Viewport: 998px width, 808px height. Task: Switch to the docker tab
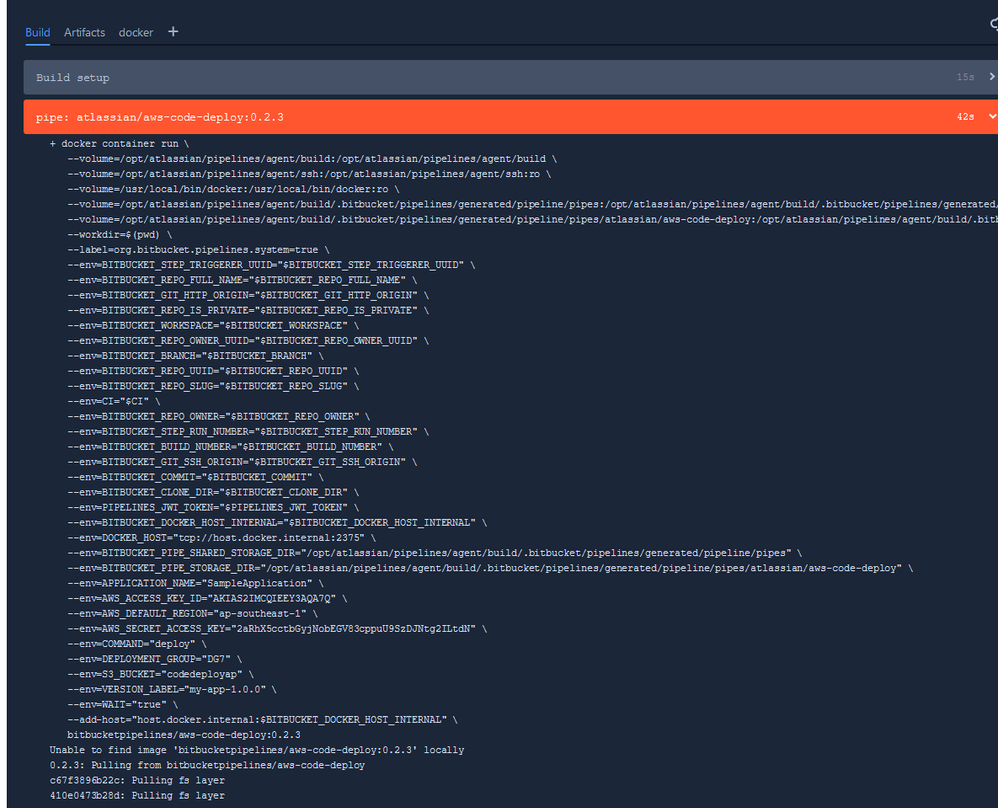point(136,32)
